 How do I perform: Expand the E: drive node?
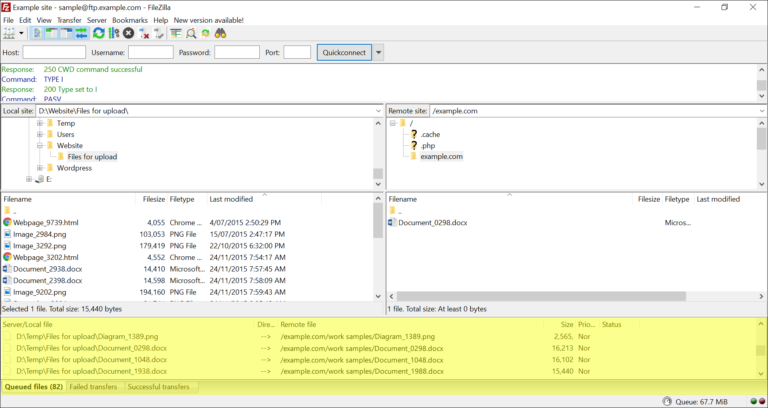coord(29,179)
